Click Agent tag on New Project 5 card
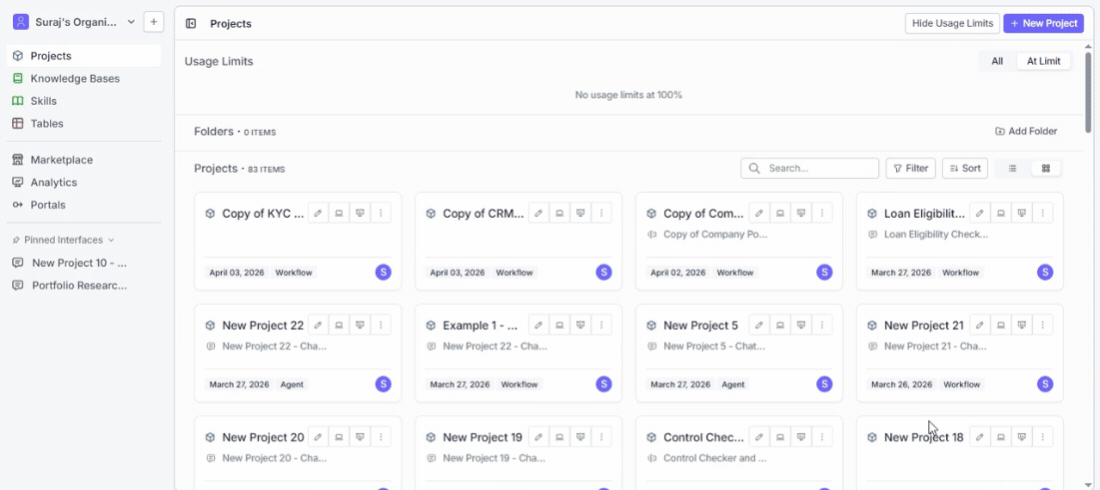The height and width of the screenshot is (490, 1100). point(733,385)
